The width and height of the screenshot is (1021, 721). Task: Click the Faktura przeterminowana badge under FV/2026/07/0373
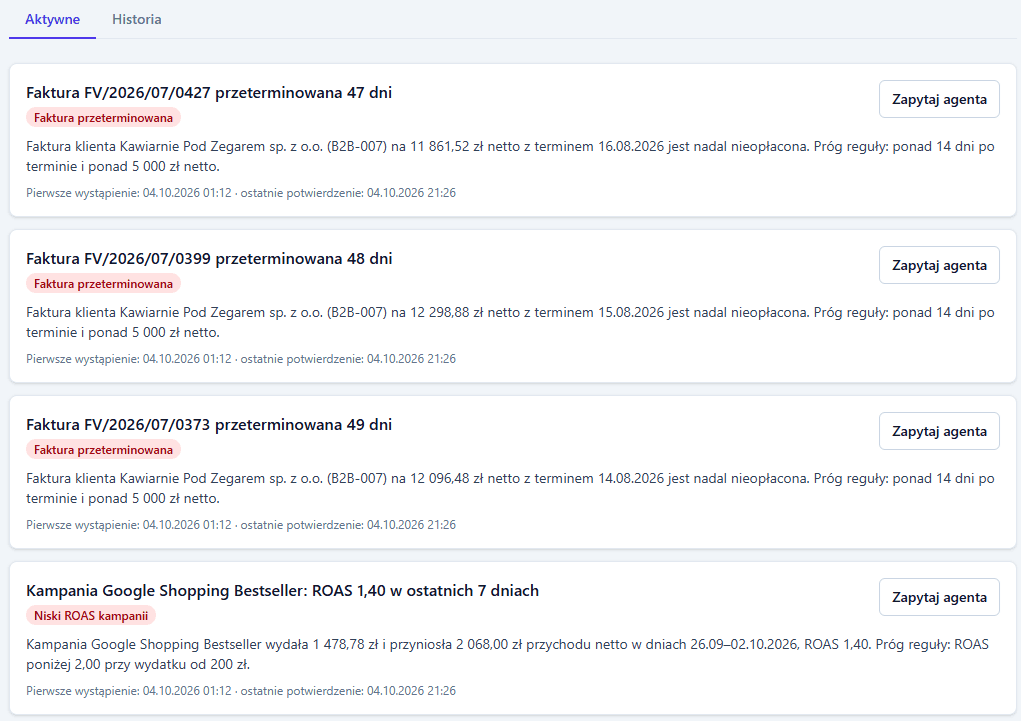click(x=104, y=450)
